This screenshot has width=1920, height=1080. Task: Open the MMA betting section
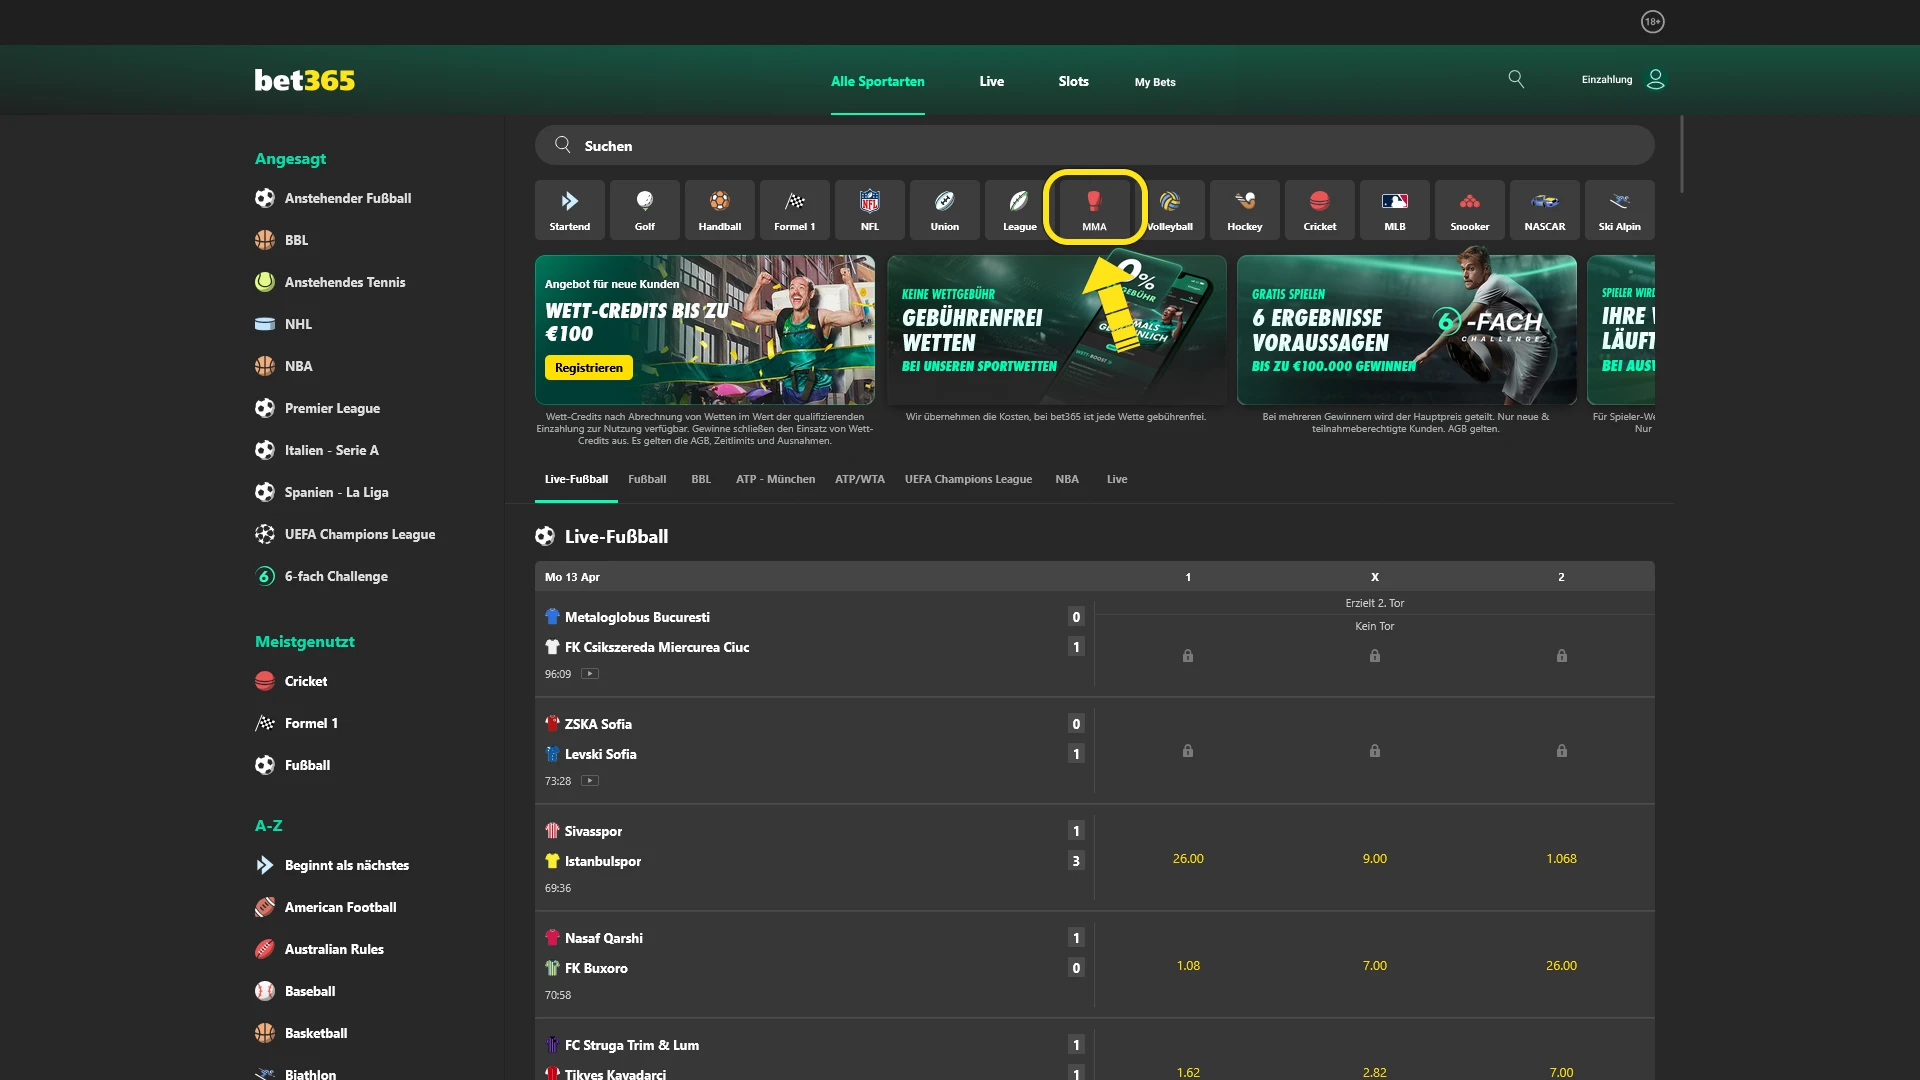point(1094,208)
